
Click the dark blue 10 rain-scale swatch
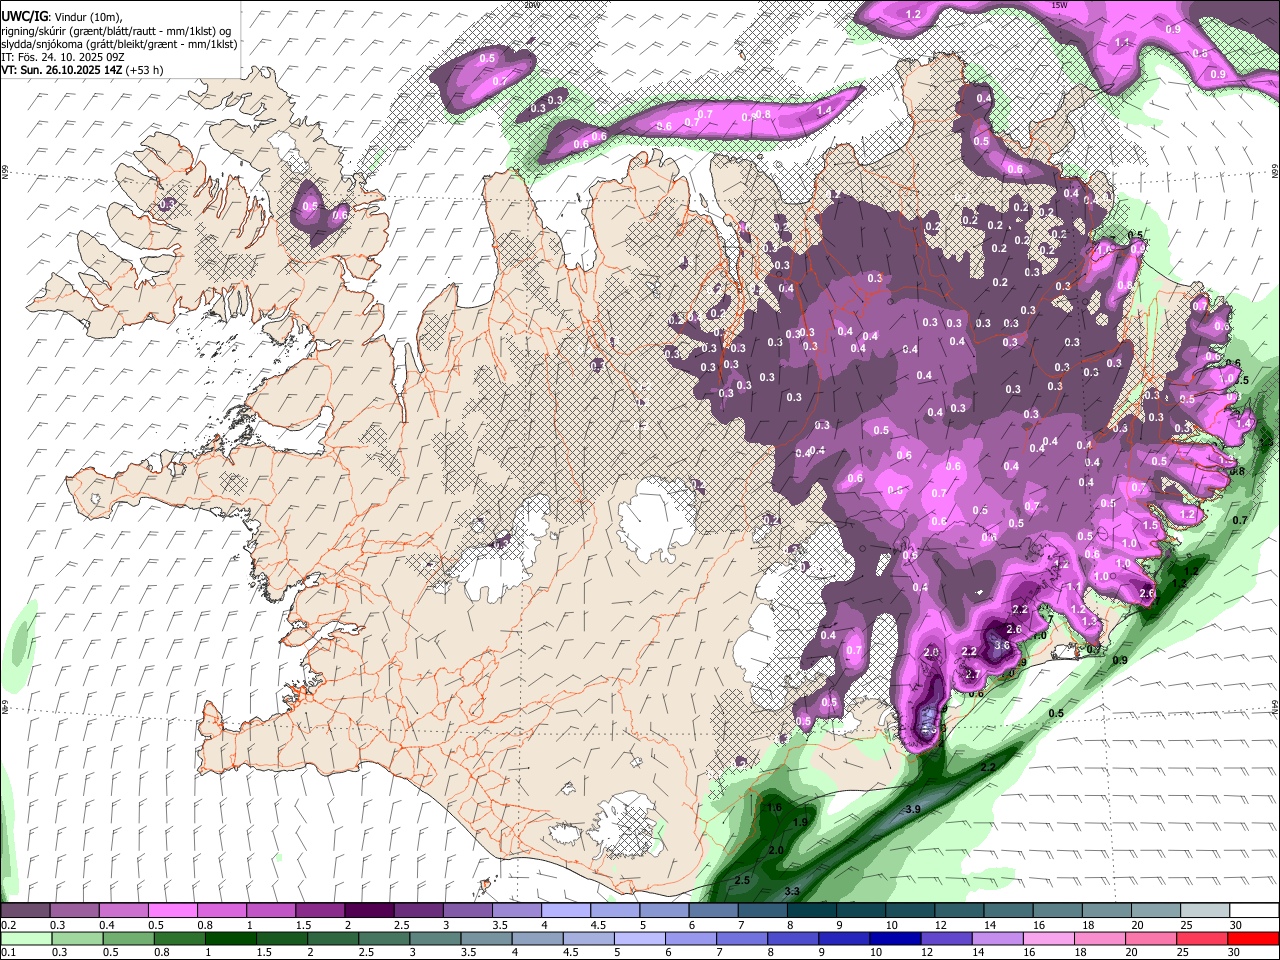893,938
